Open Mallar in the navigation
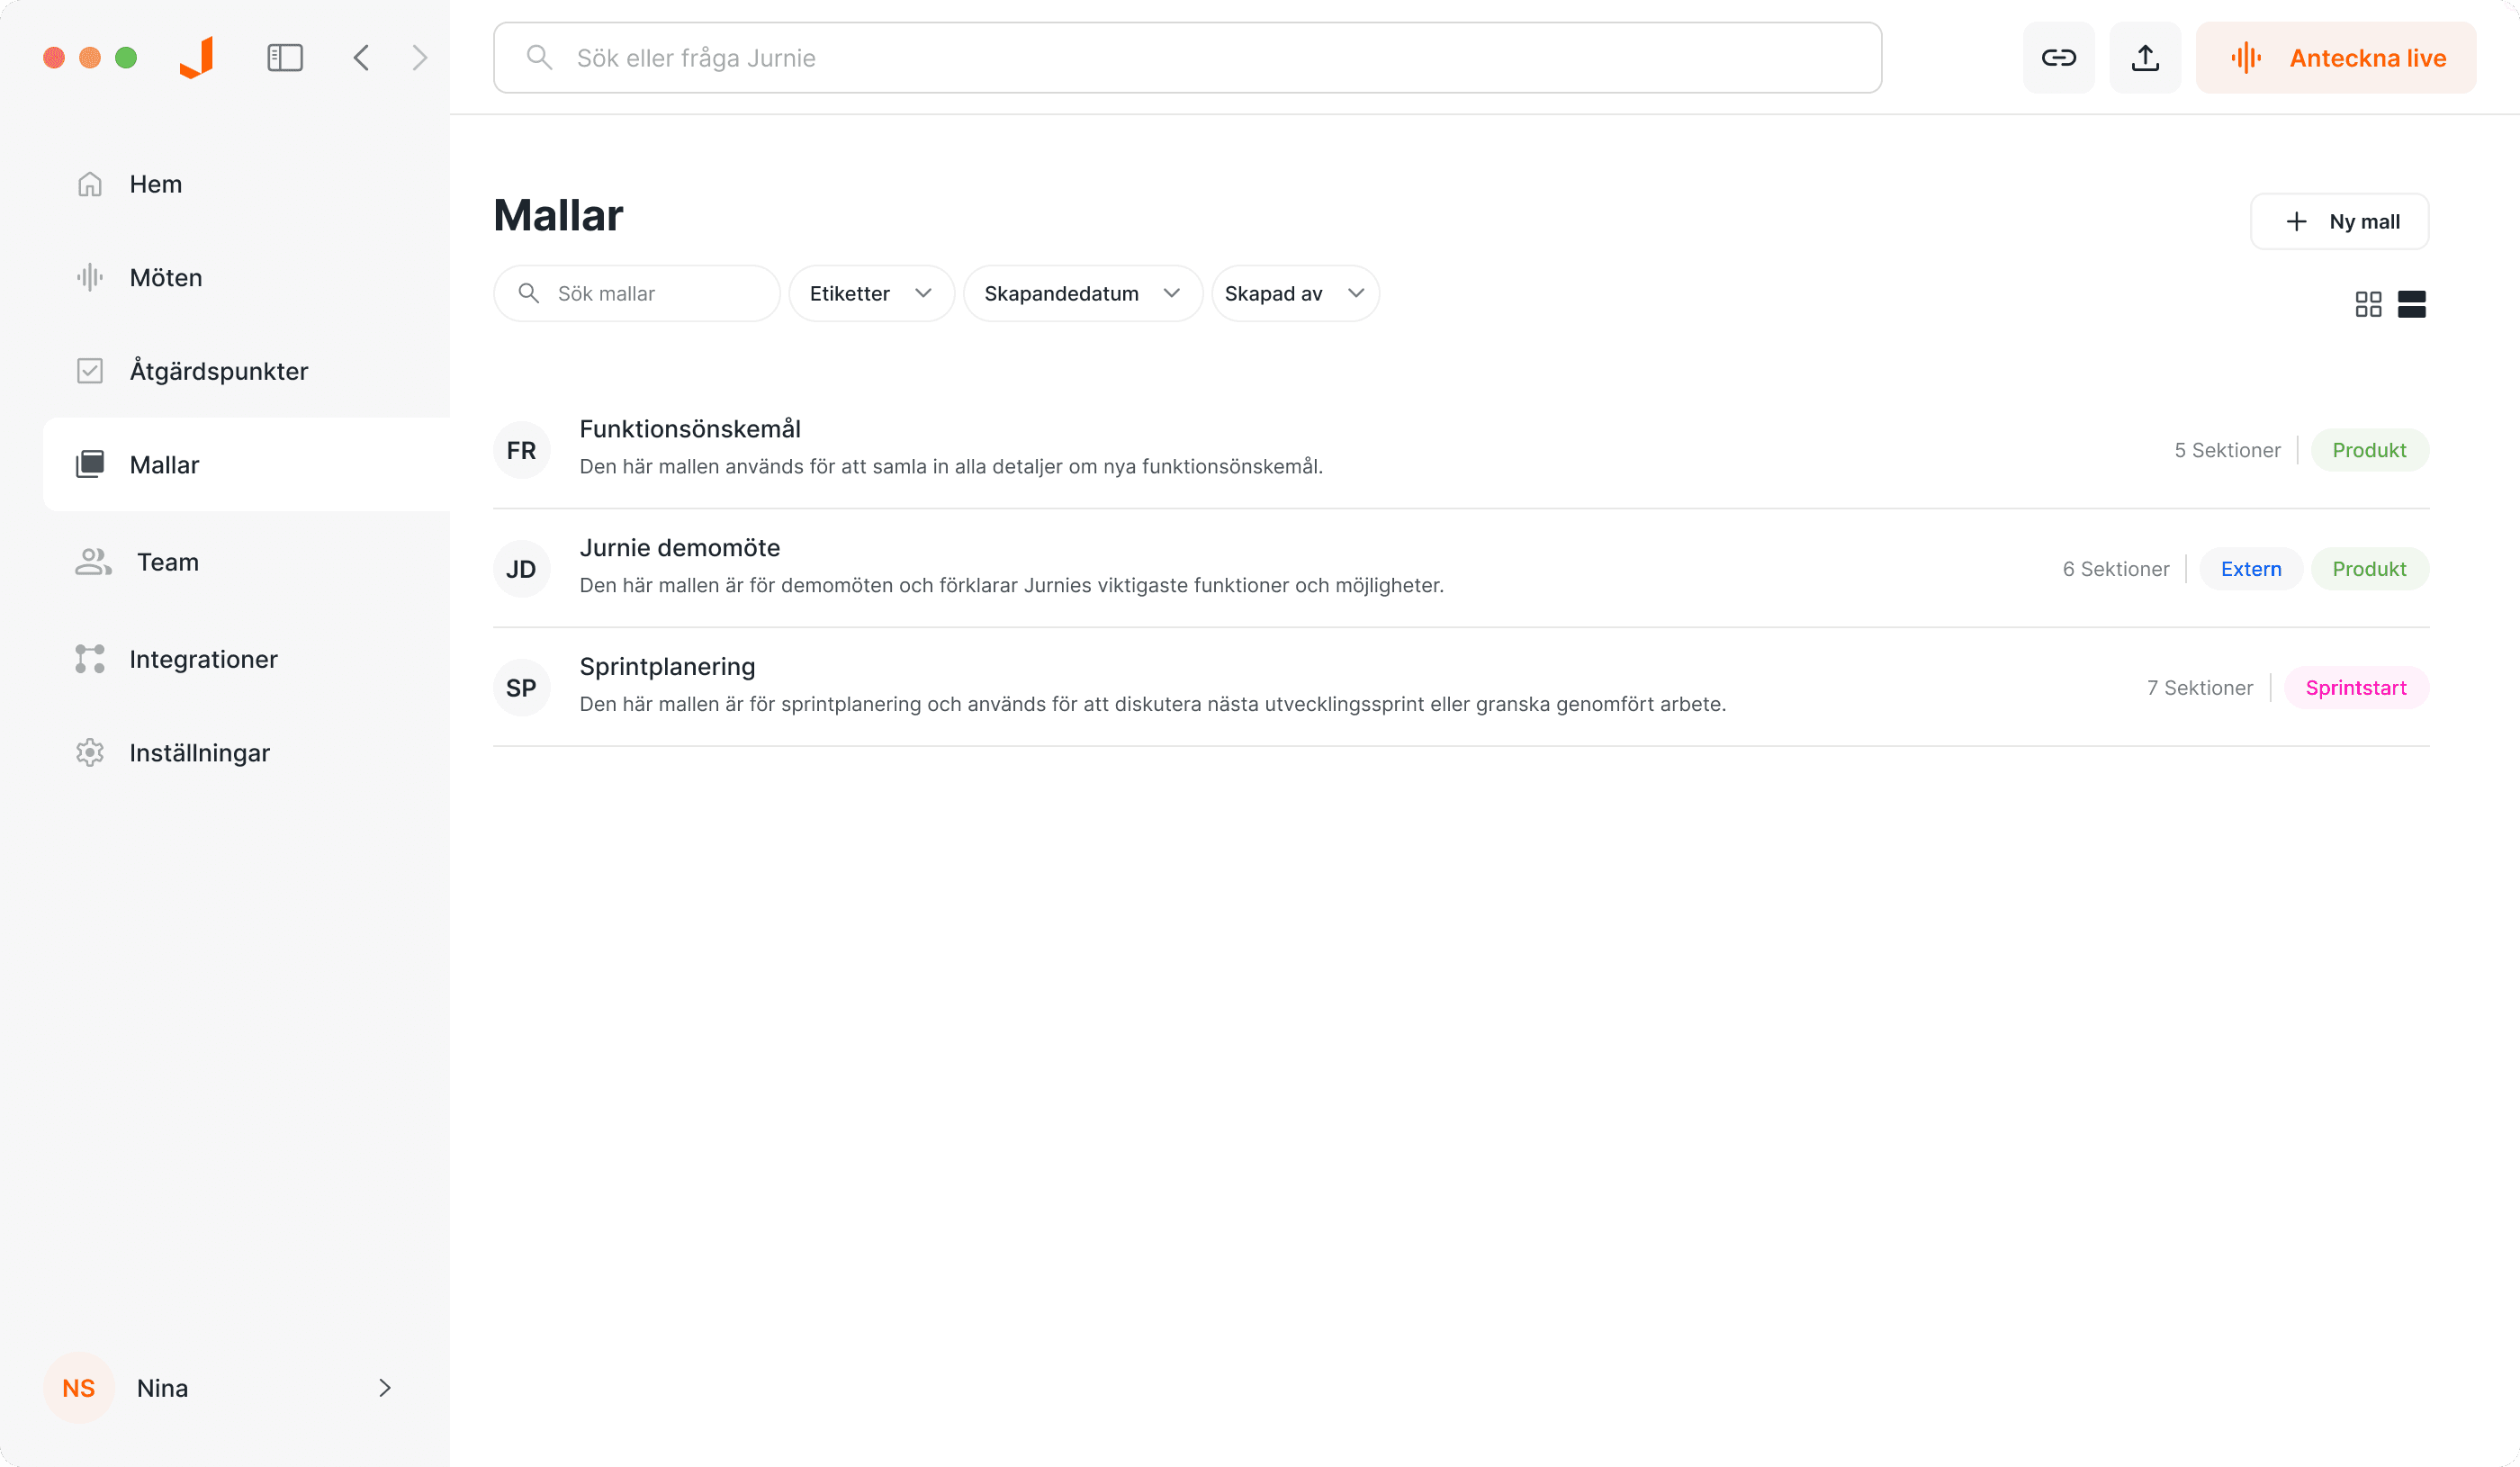2520x1467 pixels. click(164, 464)
